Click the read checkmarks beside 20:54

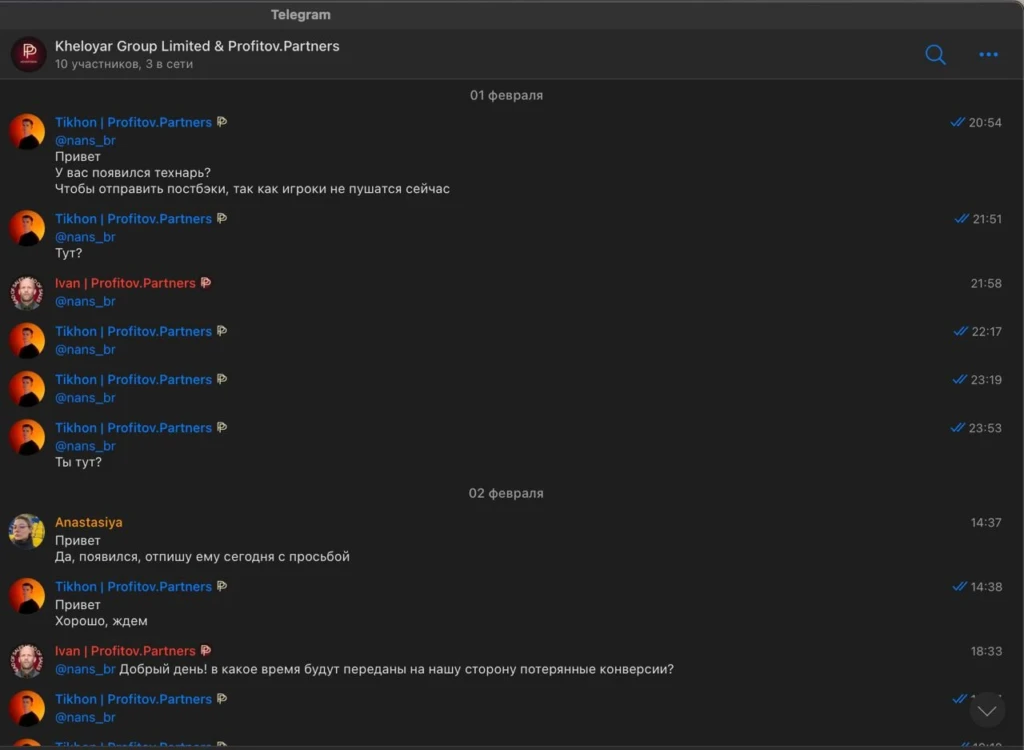click(x=957, y=122)
